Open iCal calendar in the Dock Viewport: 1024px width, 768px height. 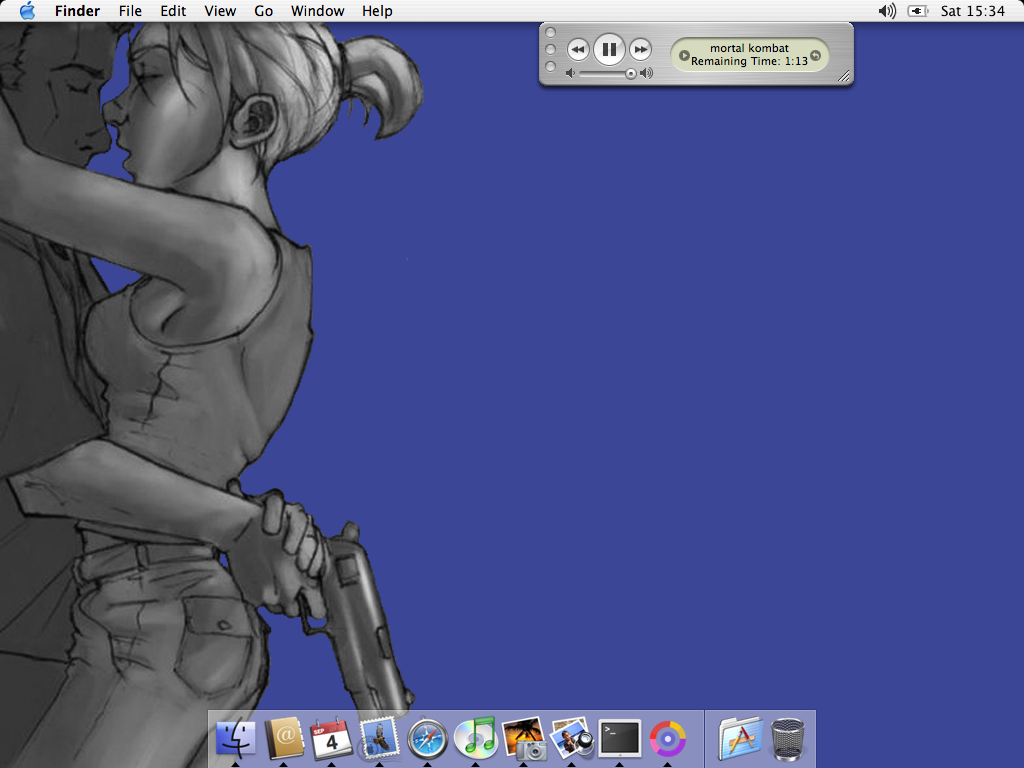point(332,738)
